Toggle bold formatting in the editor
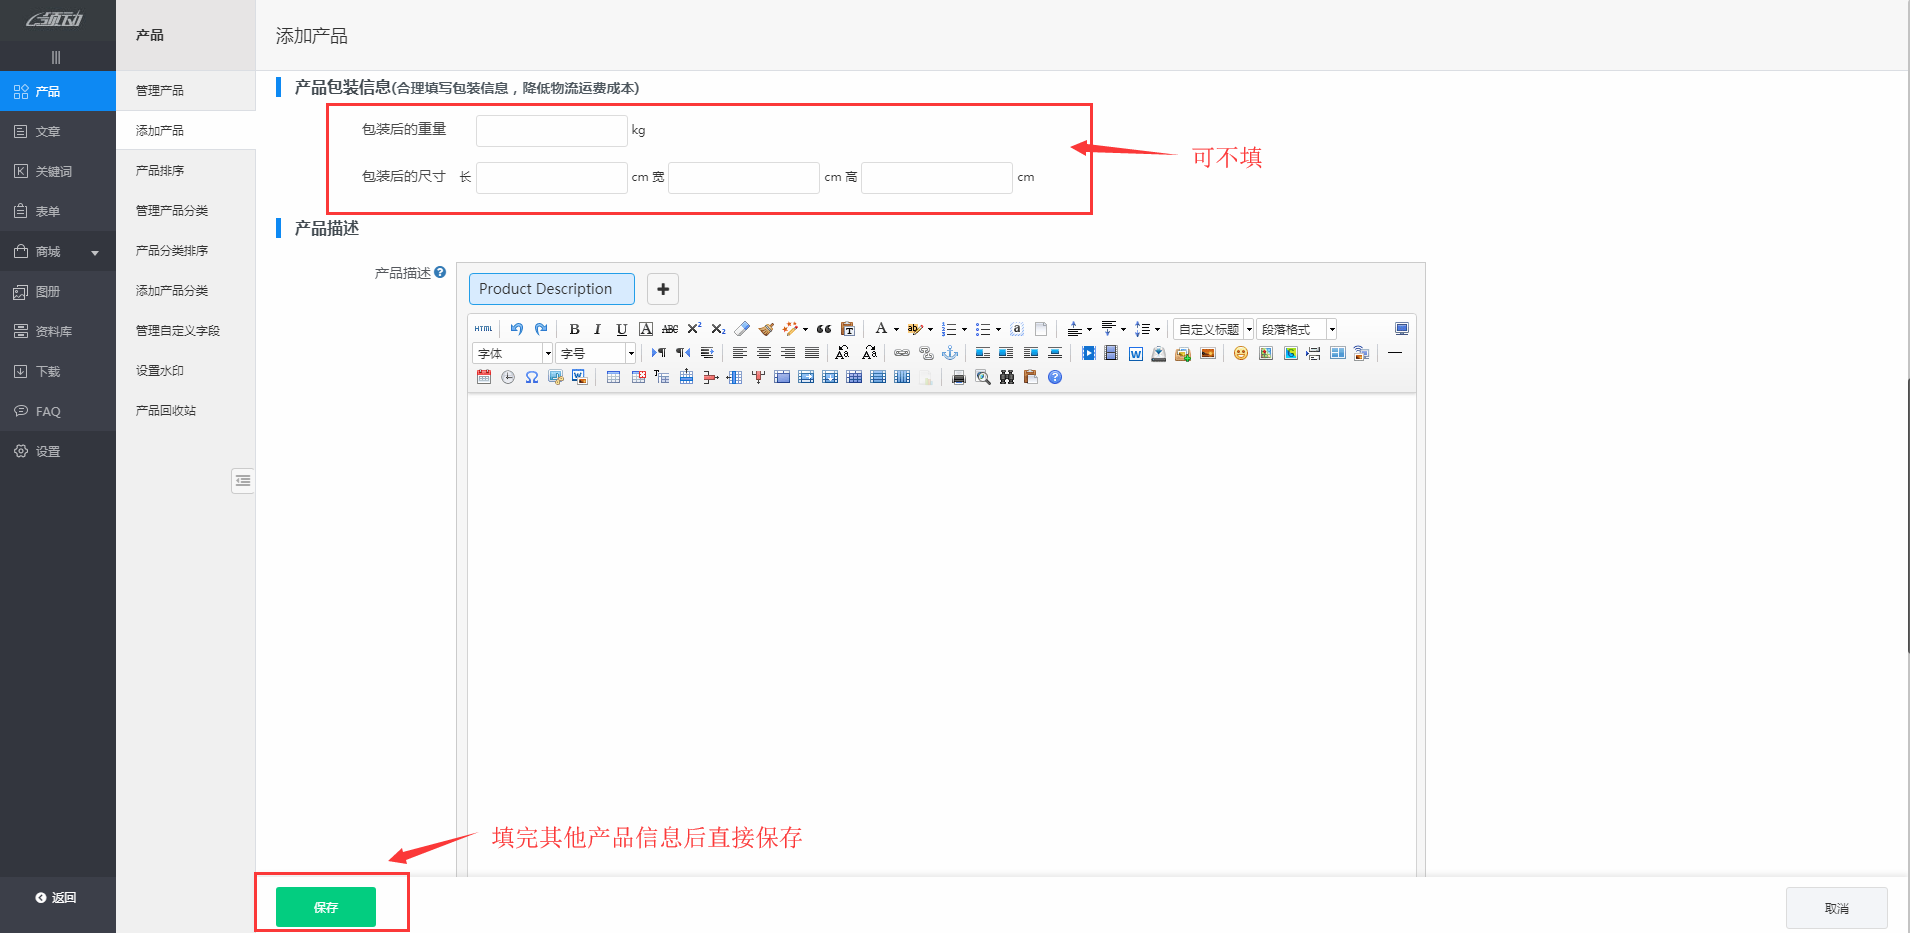Viewport: 1910px width, 933px height. tap(574, 329)
